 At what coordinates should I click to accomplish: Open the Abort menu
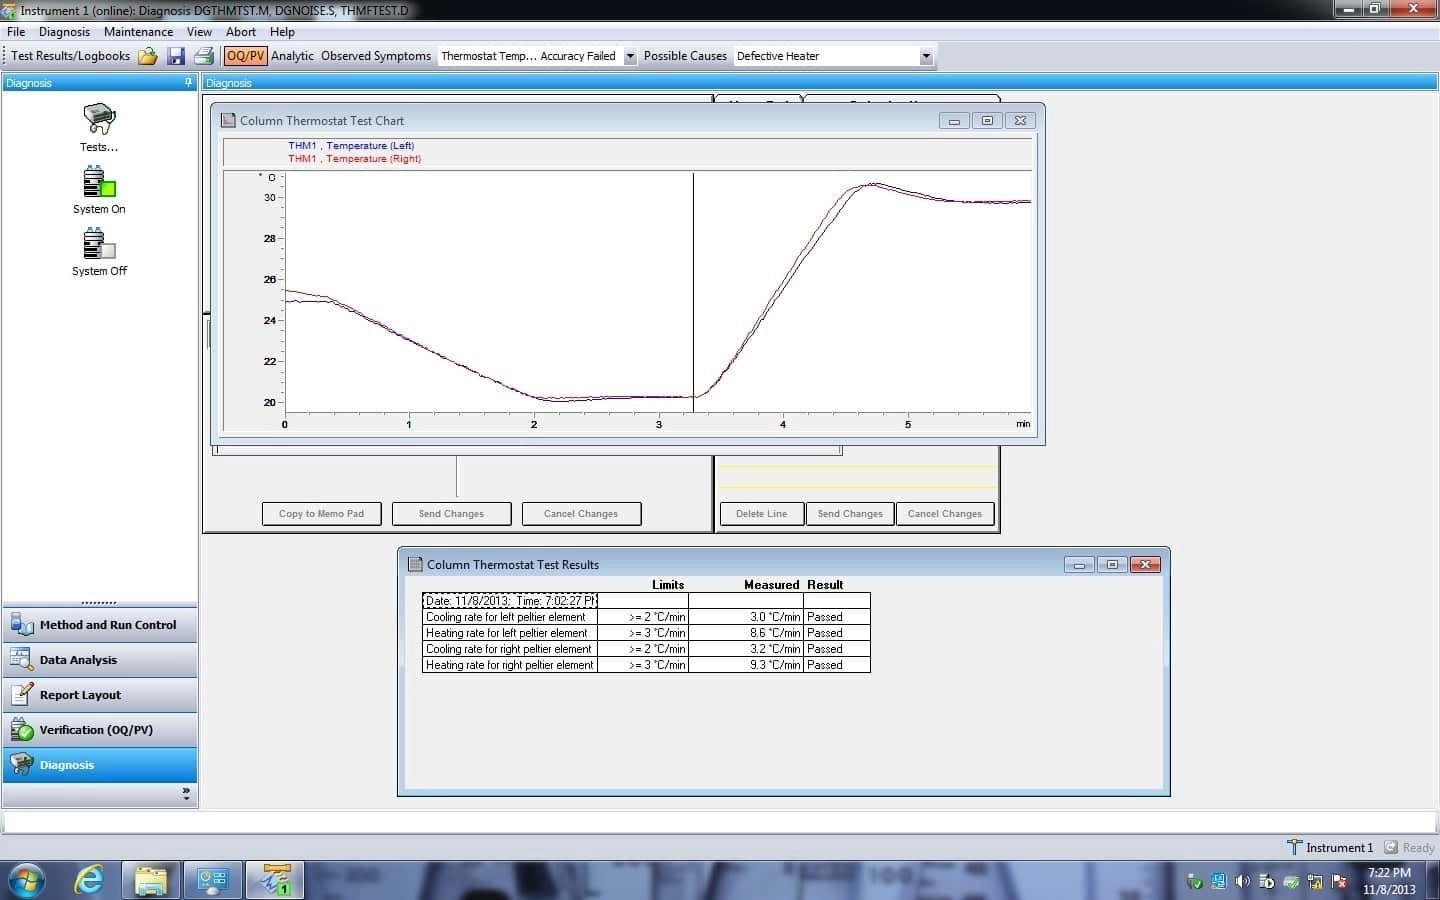241,32
